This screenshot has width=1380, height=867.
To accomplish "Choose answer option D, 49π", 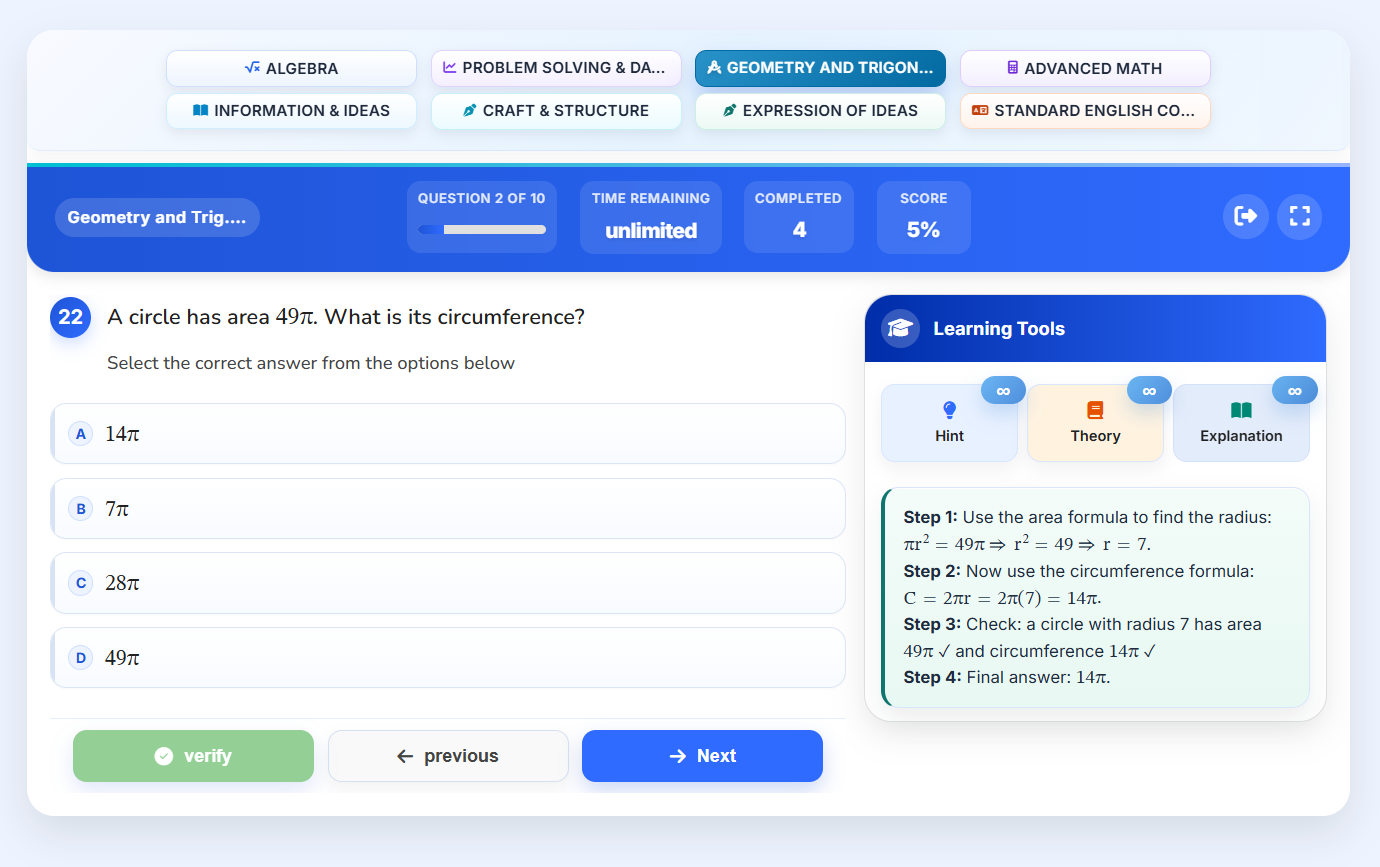I will click(x=448, y=657).
